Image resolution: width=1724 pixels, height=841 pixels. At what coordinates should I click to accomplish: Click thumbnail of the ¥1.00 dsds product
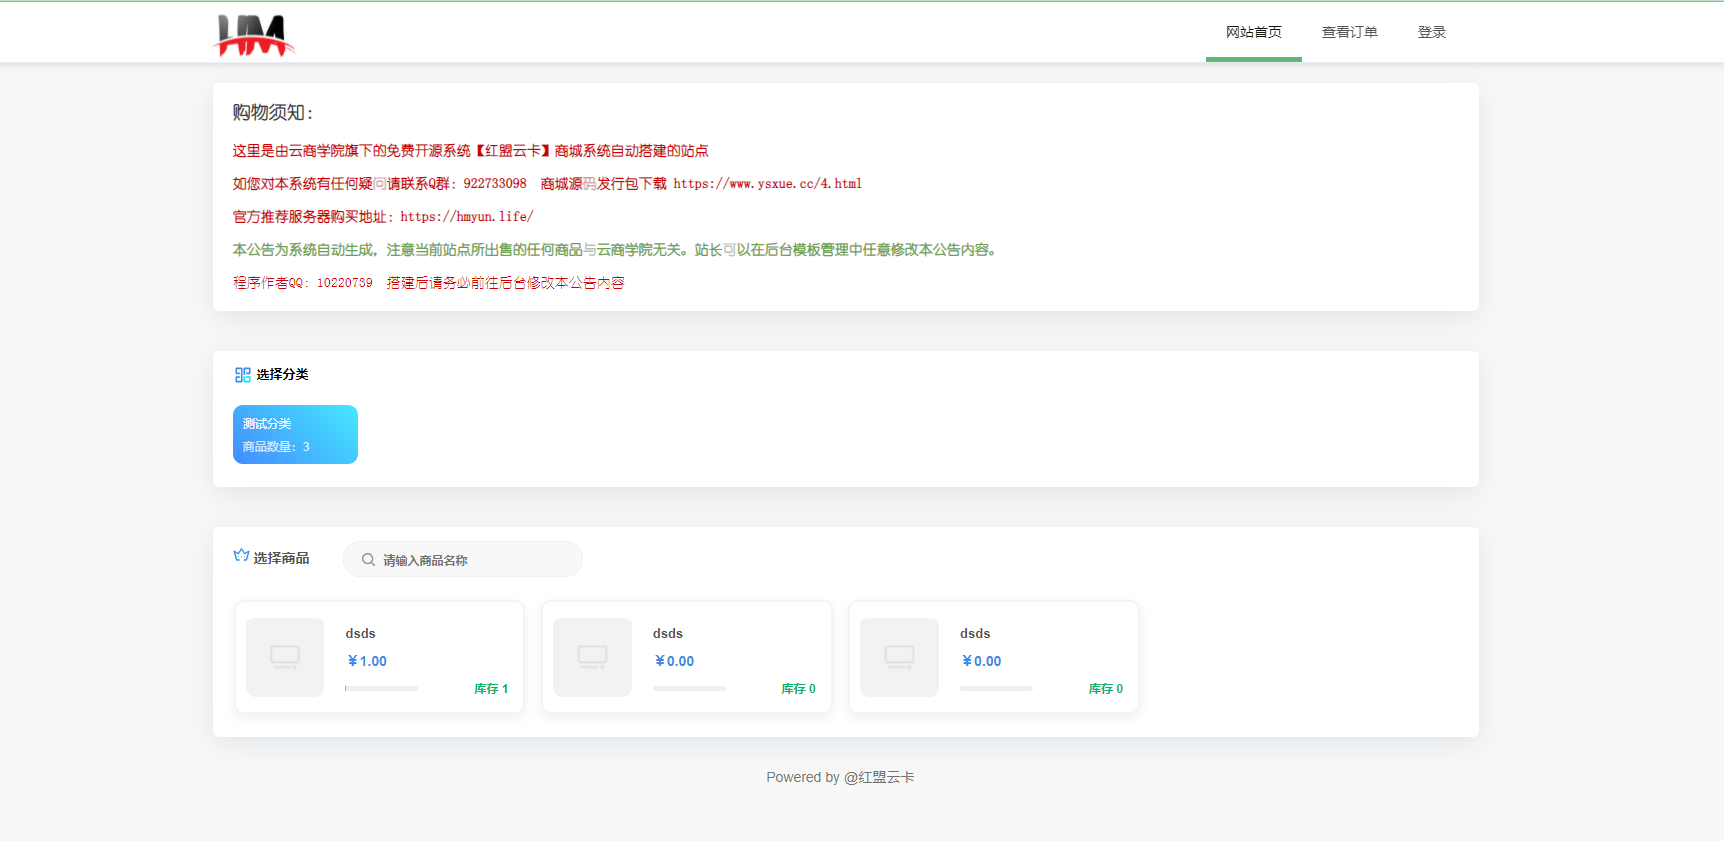pos(285,657)
